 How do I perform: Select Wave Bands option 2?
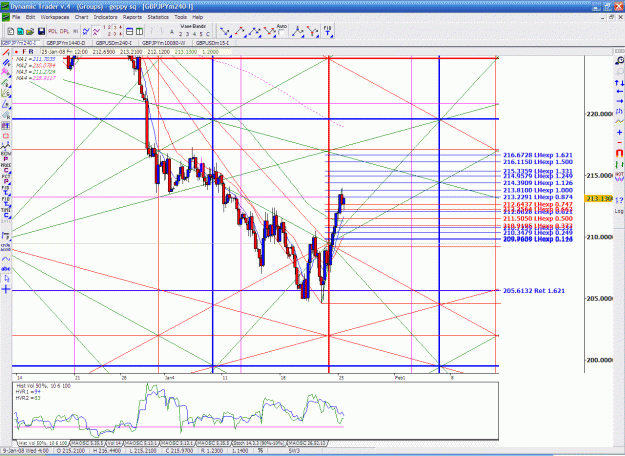point(181,34)
